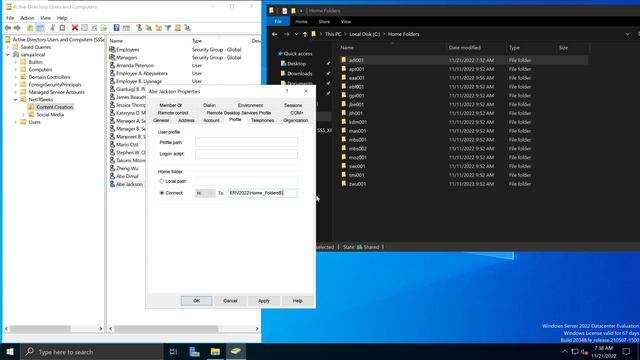Click Cancel in Abe Jackson Properties
Image resolution: width=640 pixels, height=360 pixels.
[x=230, y=301]
